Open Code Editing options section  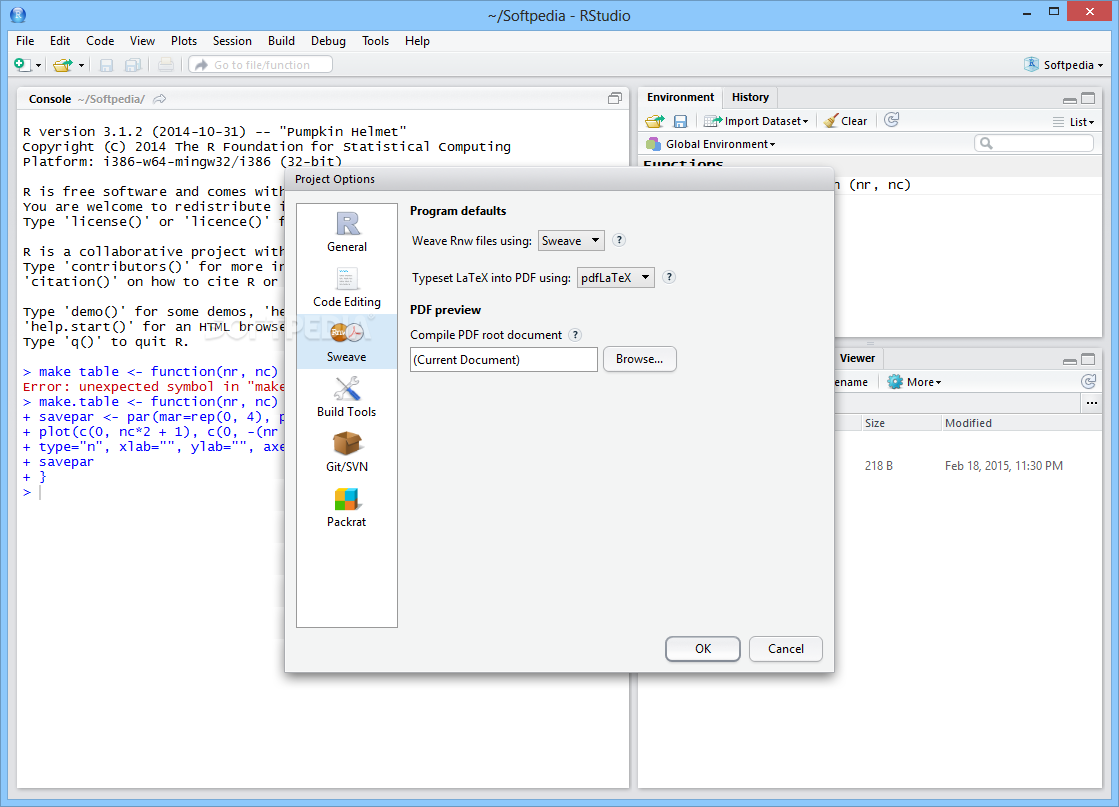click(x=347, y=288)
